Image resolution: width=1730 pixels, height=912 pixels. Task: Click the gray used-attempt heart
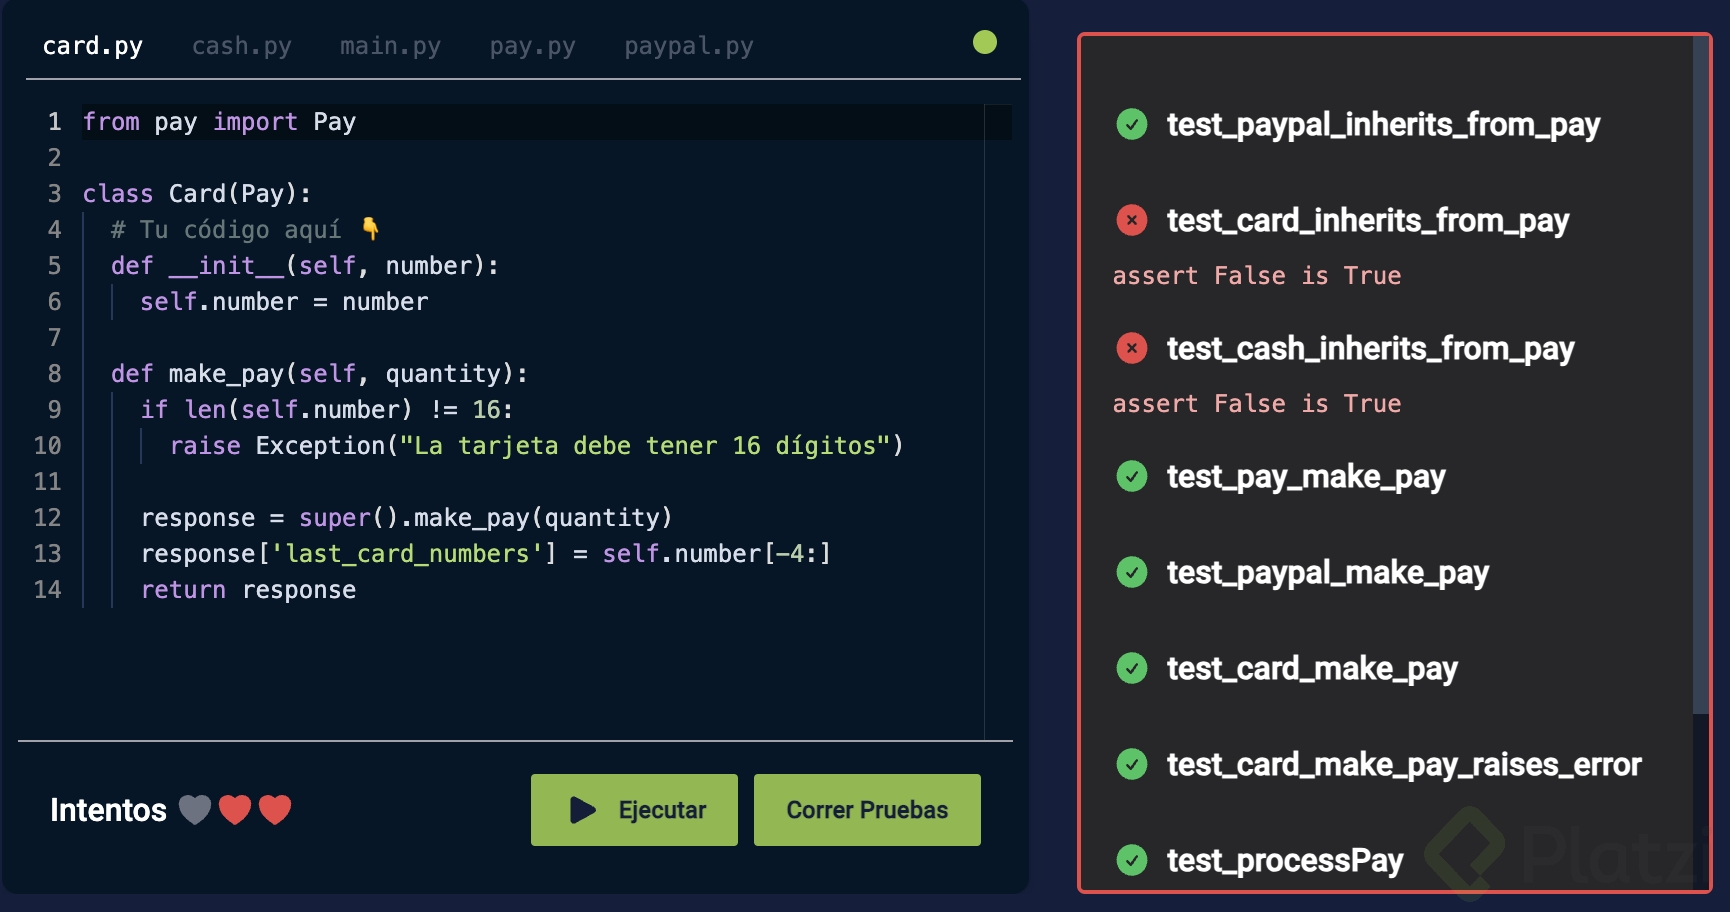pos(195,809)
